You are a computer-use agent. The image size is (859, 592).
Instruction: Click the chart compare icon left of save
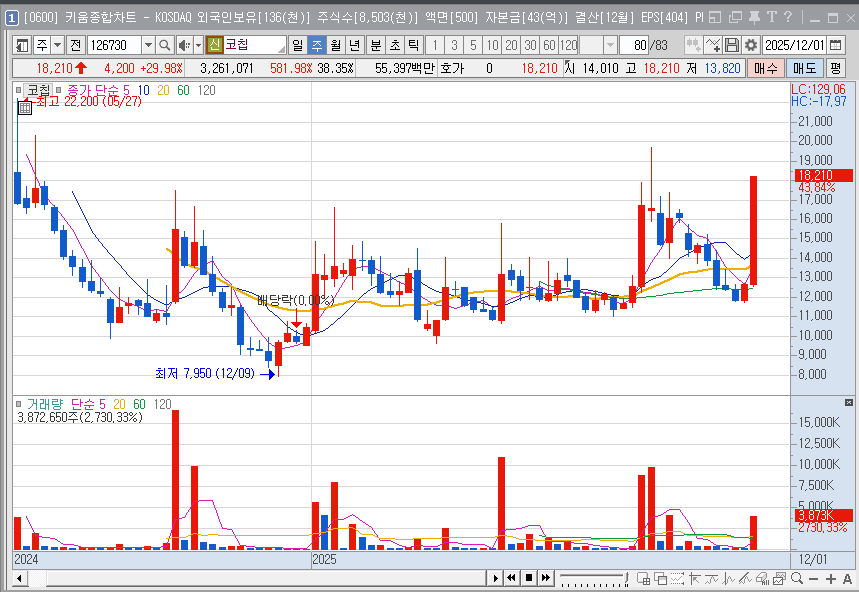[693, 45]
